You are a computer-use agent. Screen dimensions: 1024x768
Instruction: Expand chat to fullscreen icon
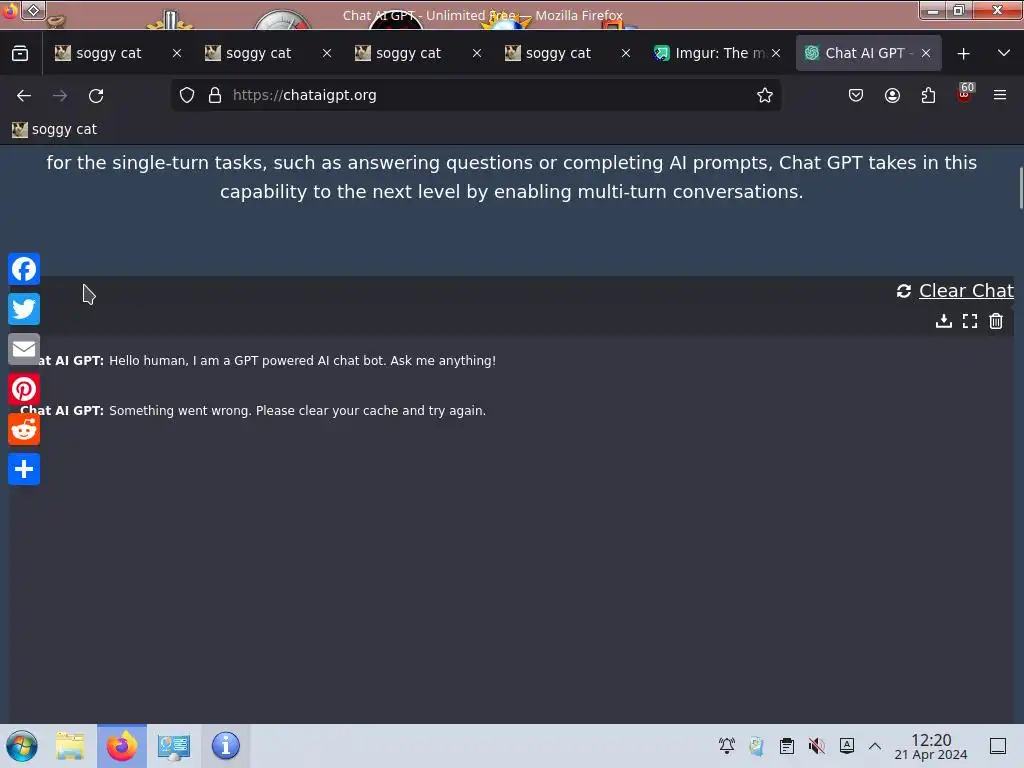point(970,321)
